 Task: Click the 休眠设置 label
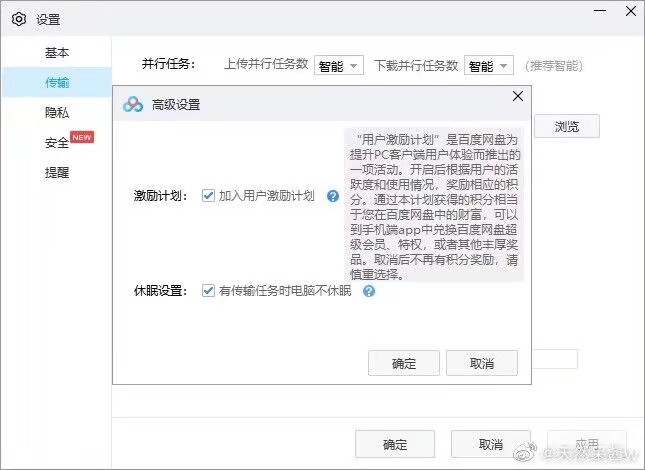pos(160,291)
